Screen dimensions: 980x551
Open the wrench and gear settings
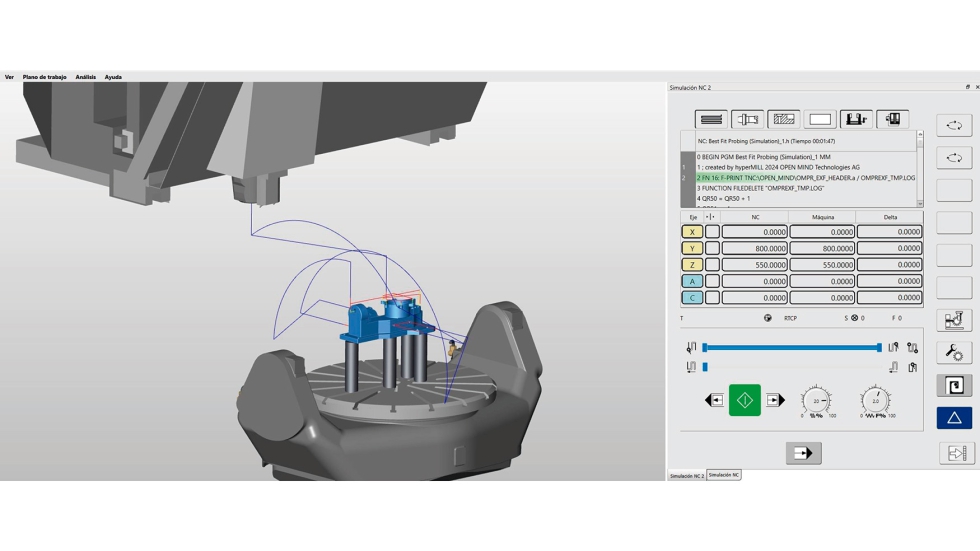(x=954, y=352)
